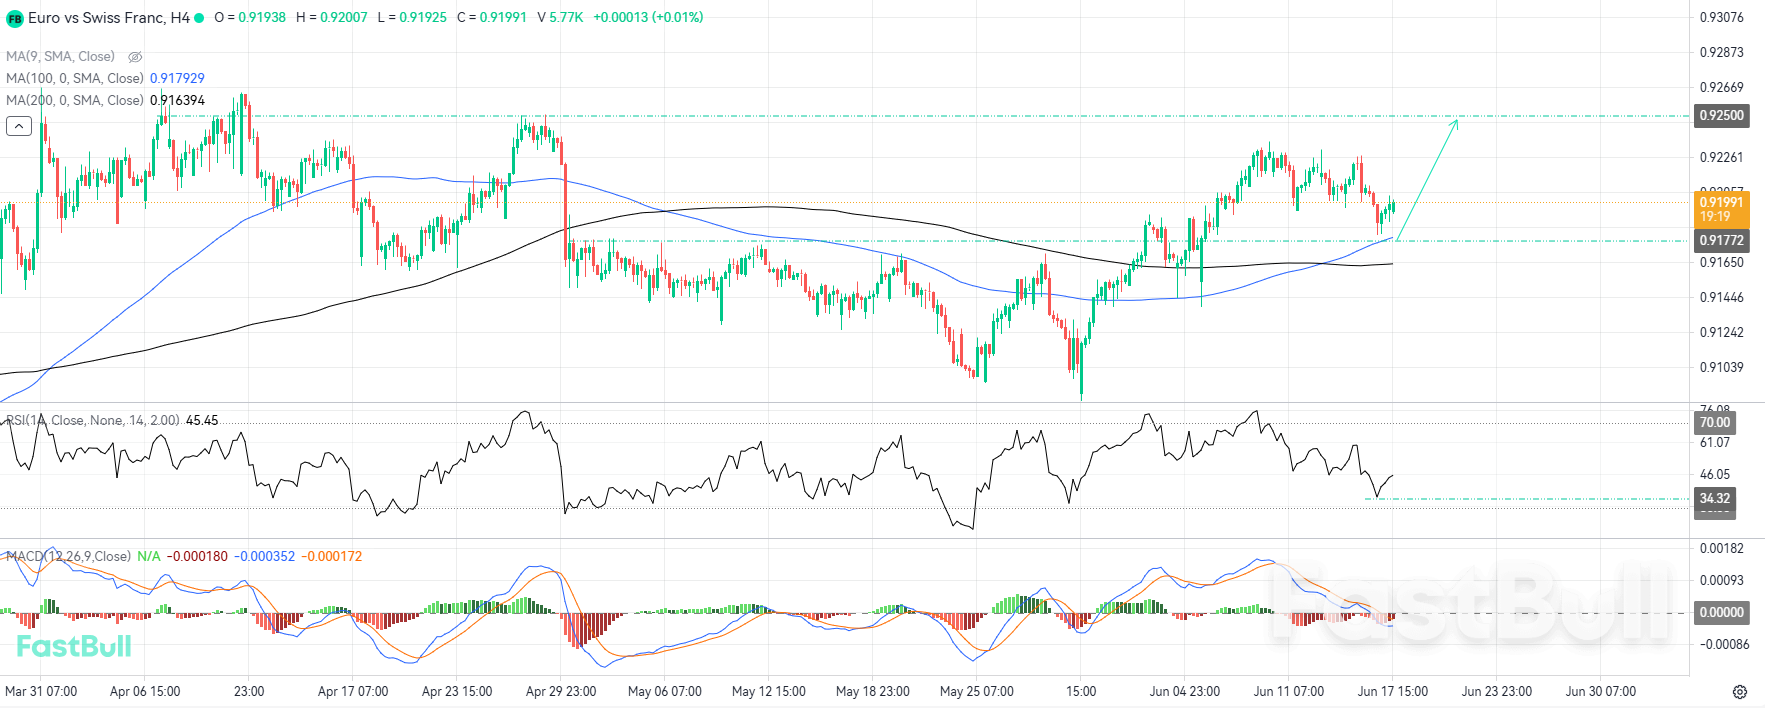Click the Jun 17 15:00 time axis label
This screenshot has height=708, width=1765.
1392,691
